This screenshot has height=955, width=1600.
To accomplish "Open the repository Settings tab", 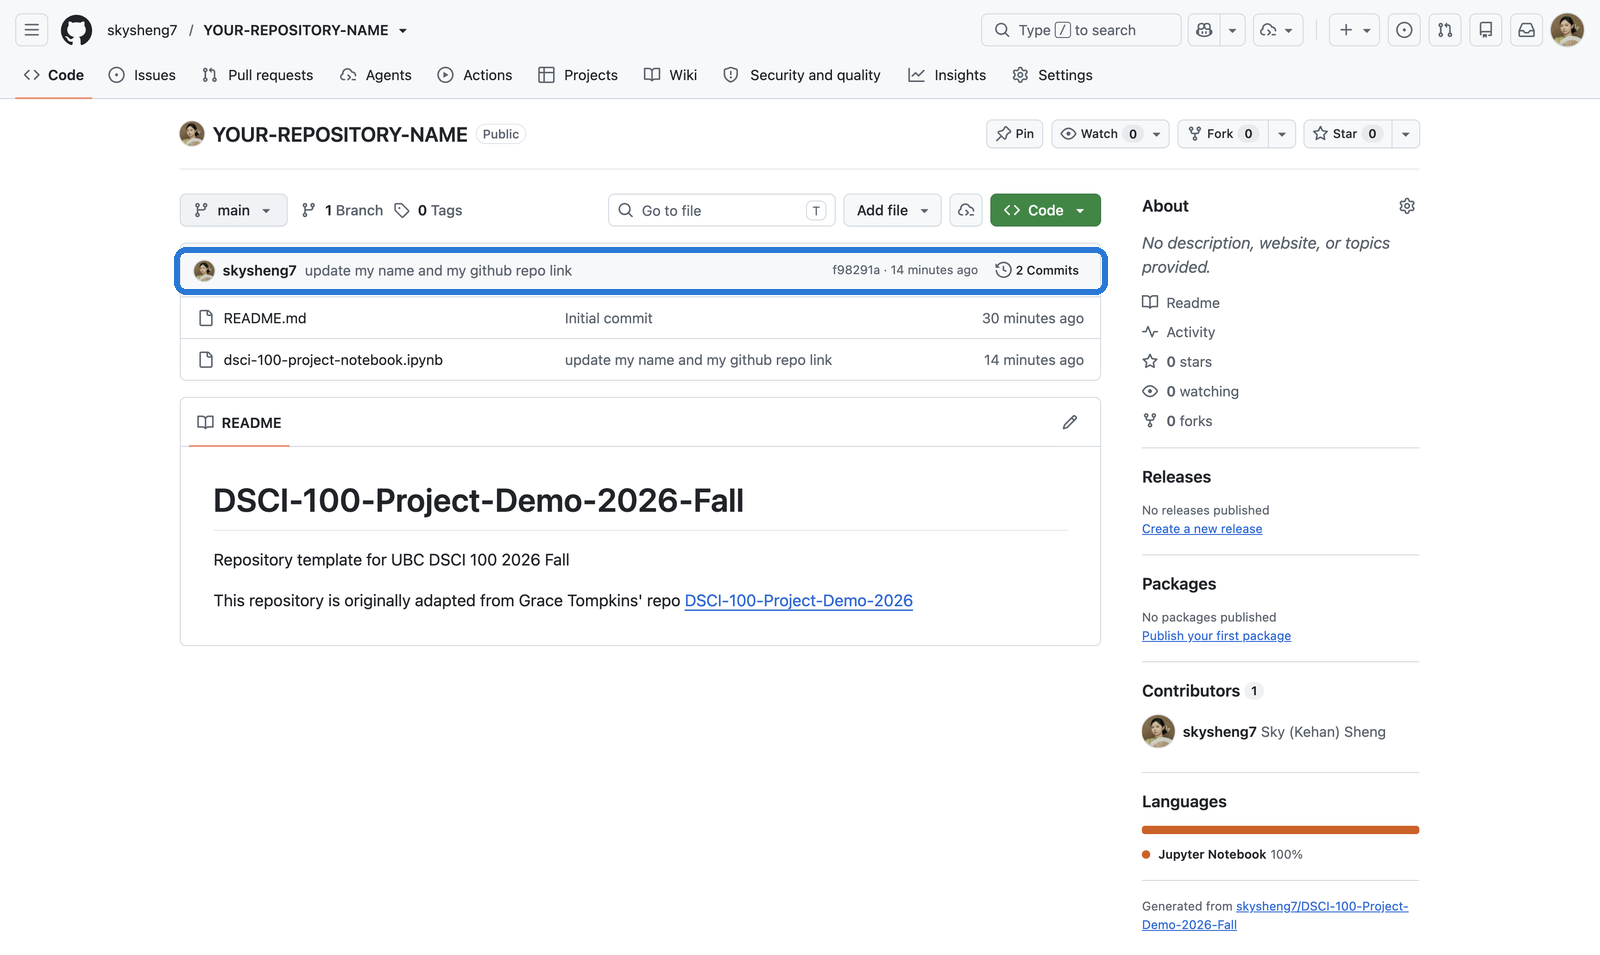I will [1052, 75].
